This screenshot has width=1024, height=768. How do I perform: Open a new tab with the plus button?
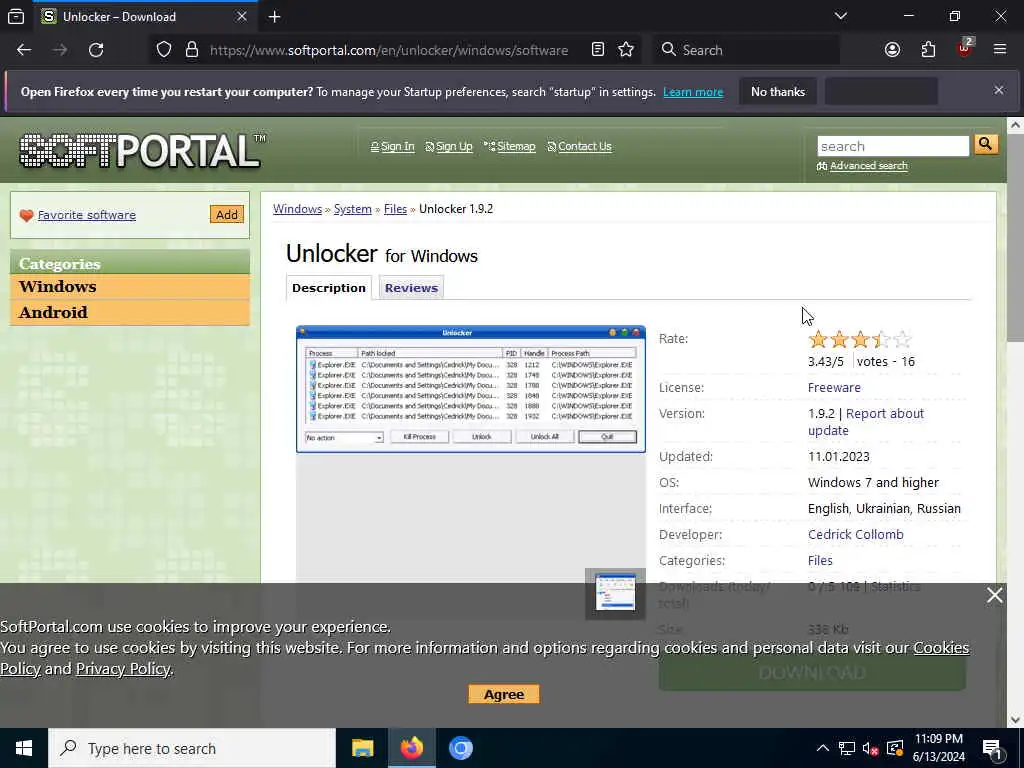(274, 16)
